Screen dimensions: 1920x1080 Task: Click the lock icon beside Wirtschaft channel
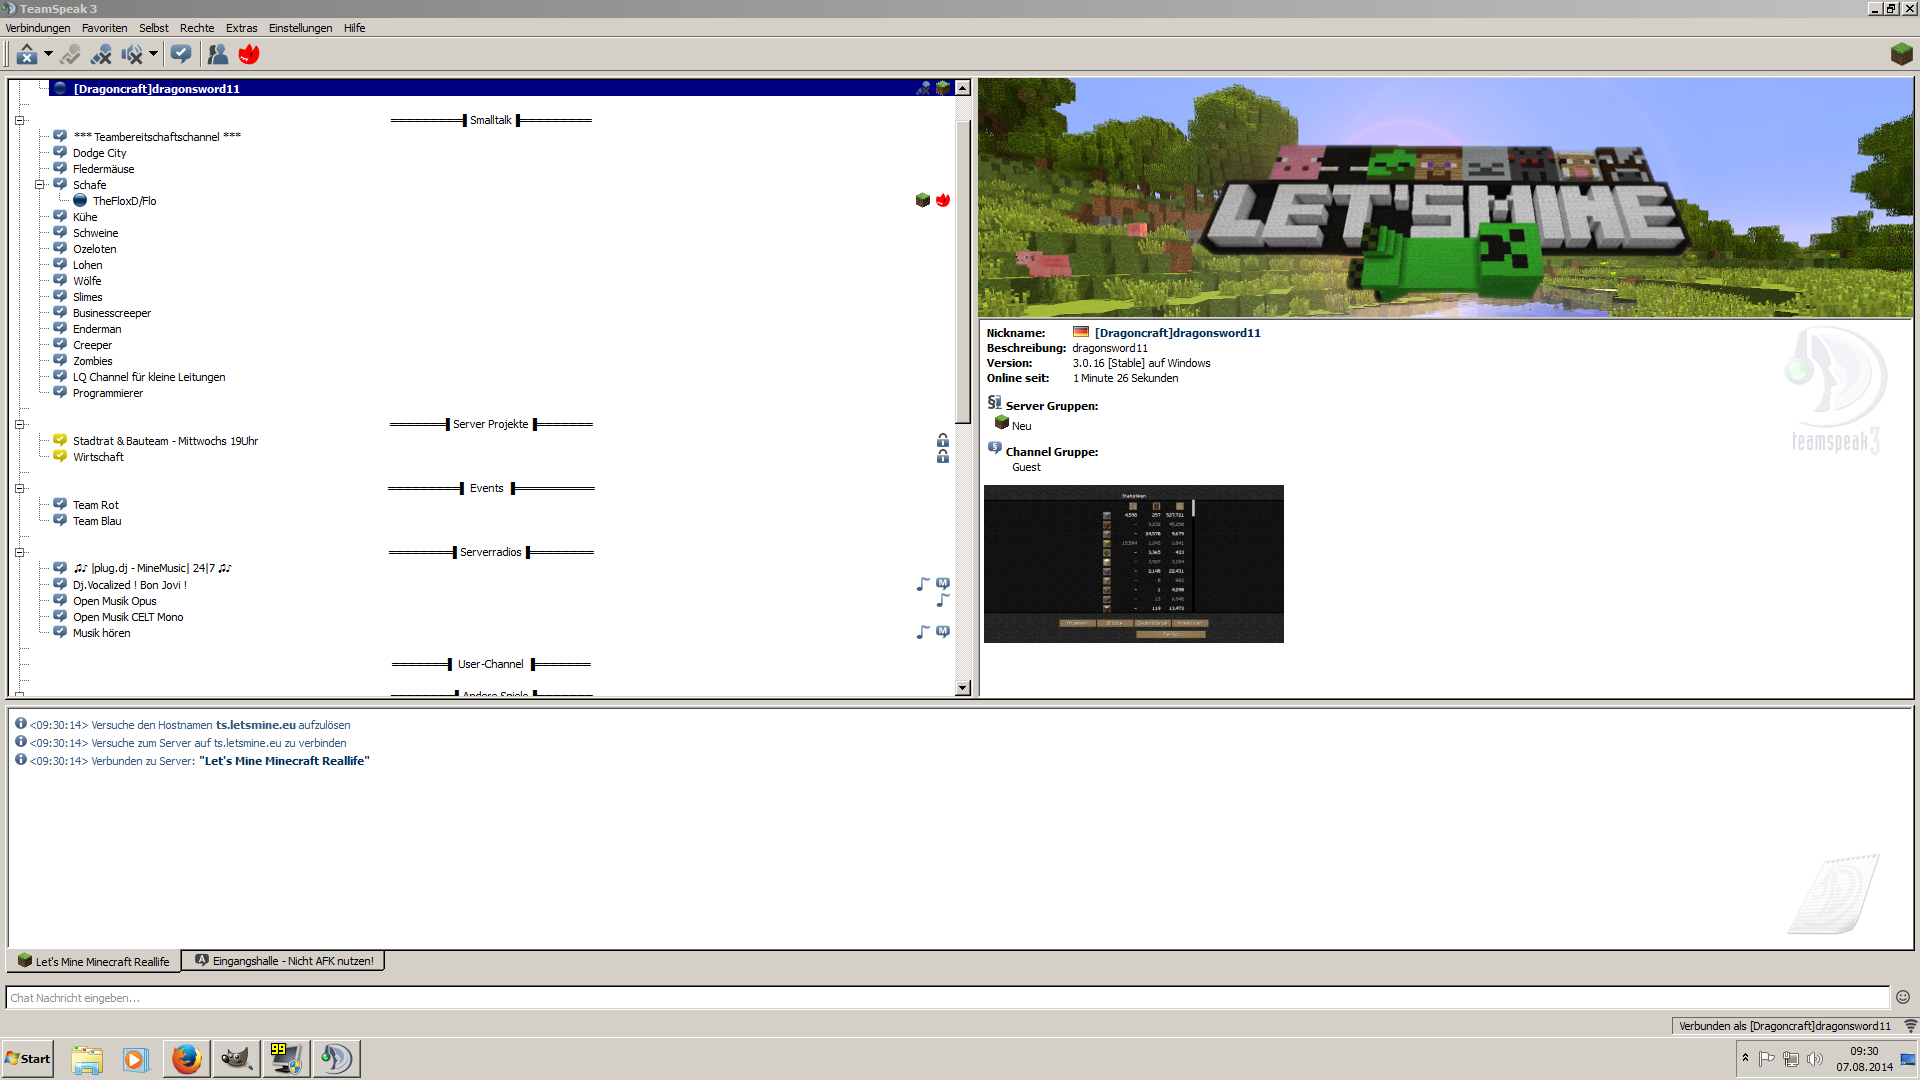pyautogui.click(x=942, y=457)
